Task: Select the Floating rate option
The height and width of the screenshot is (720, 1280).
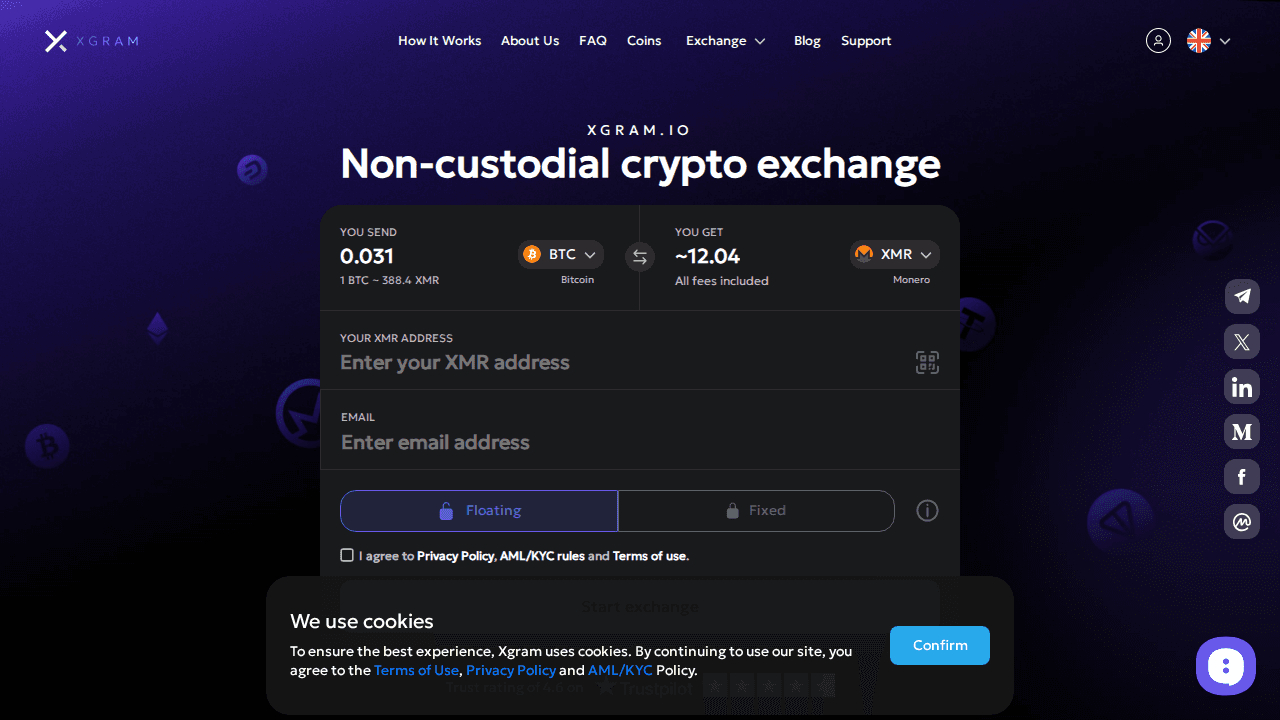Action: (x=479, y=511)
